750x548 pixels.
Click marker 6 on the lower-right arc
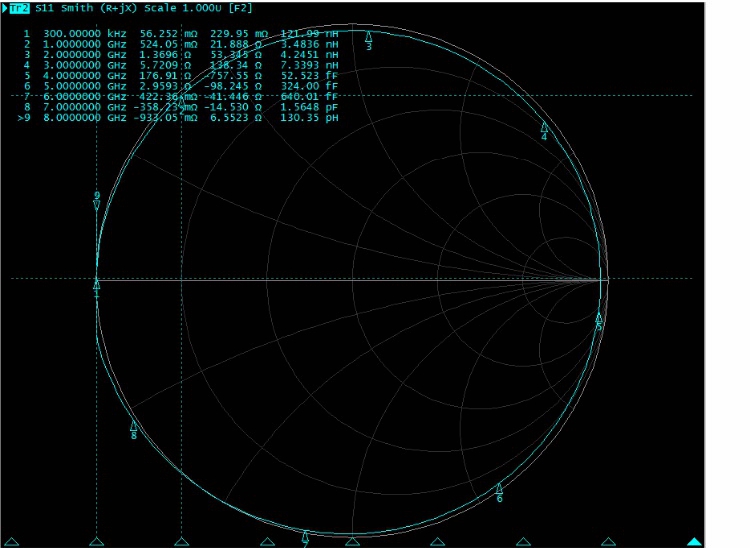[x=499, y=491]
